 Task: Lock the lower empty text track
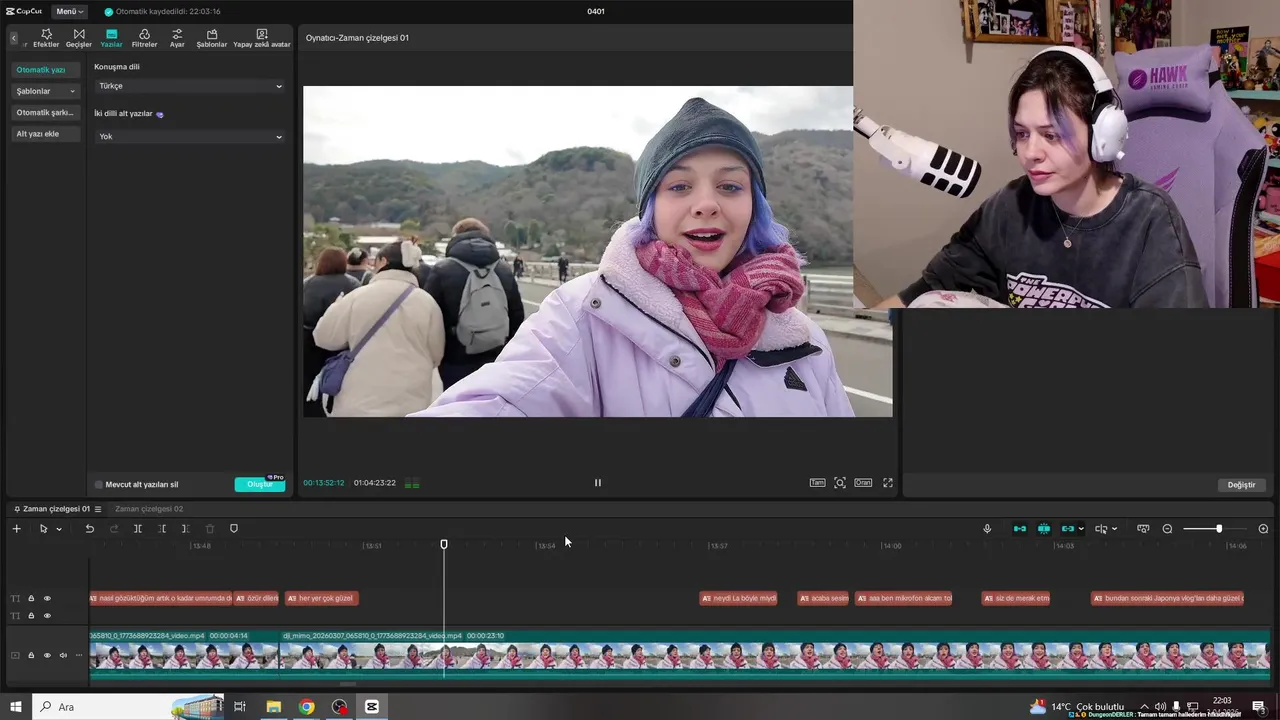(x=31, y=615)
